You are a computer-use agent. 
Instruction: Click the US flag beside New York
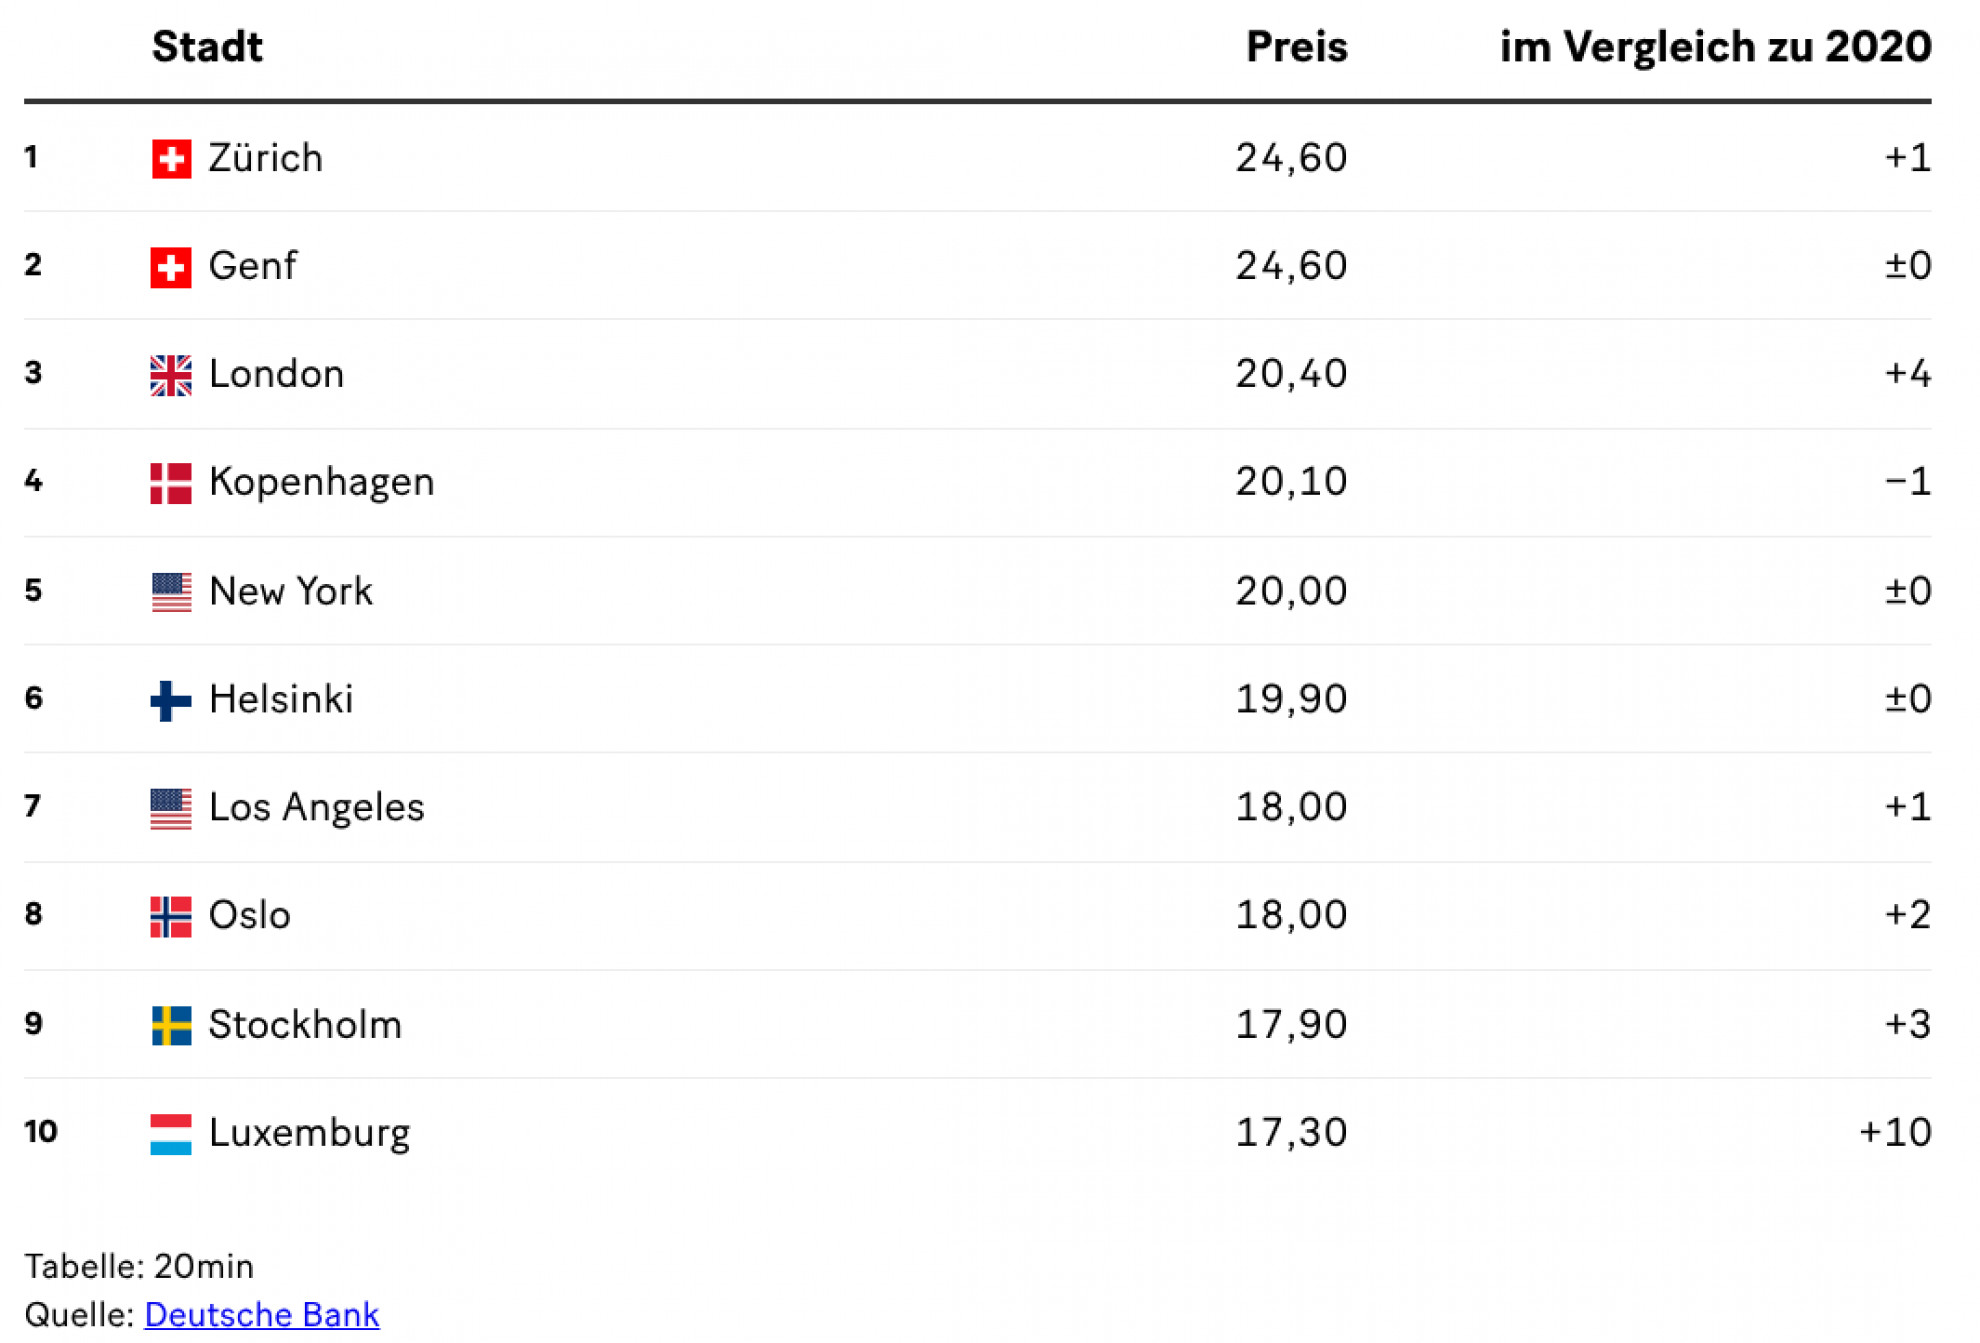(x=171, y=592)
